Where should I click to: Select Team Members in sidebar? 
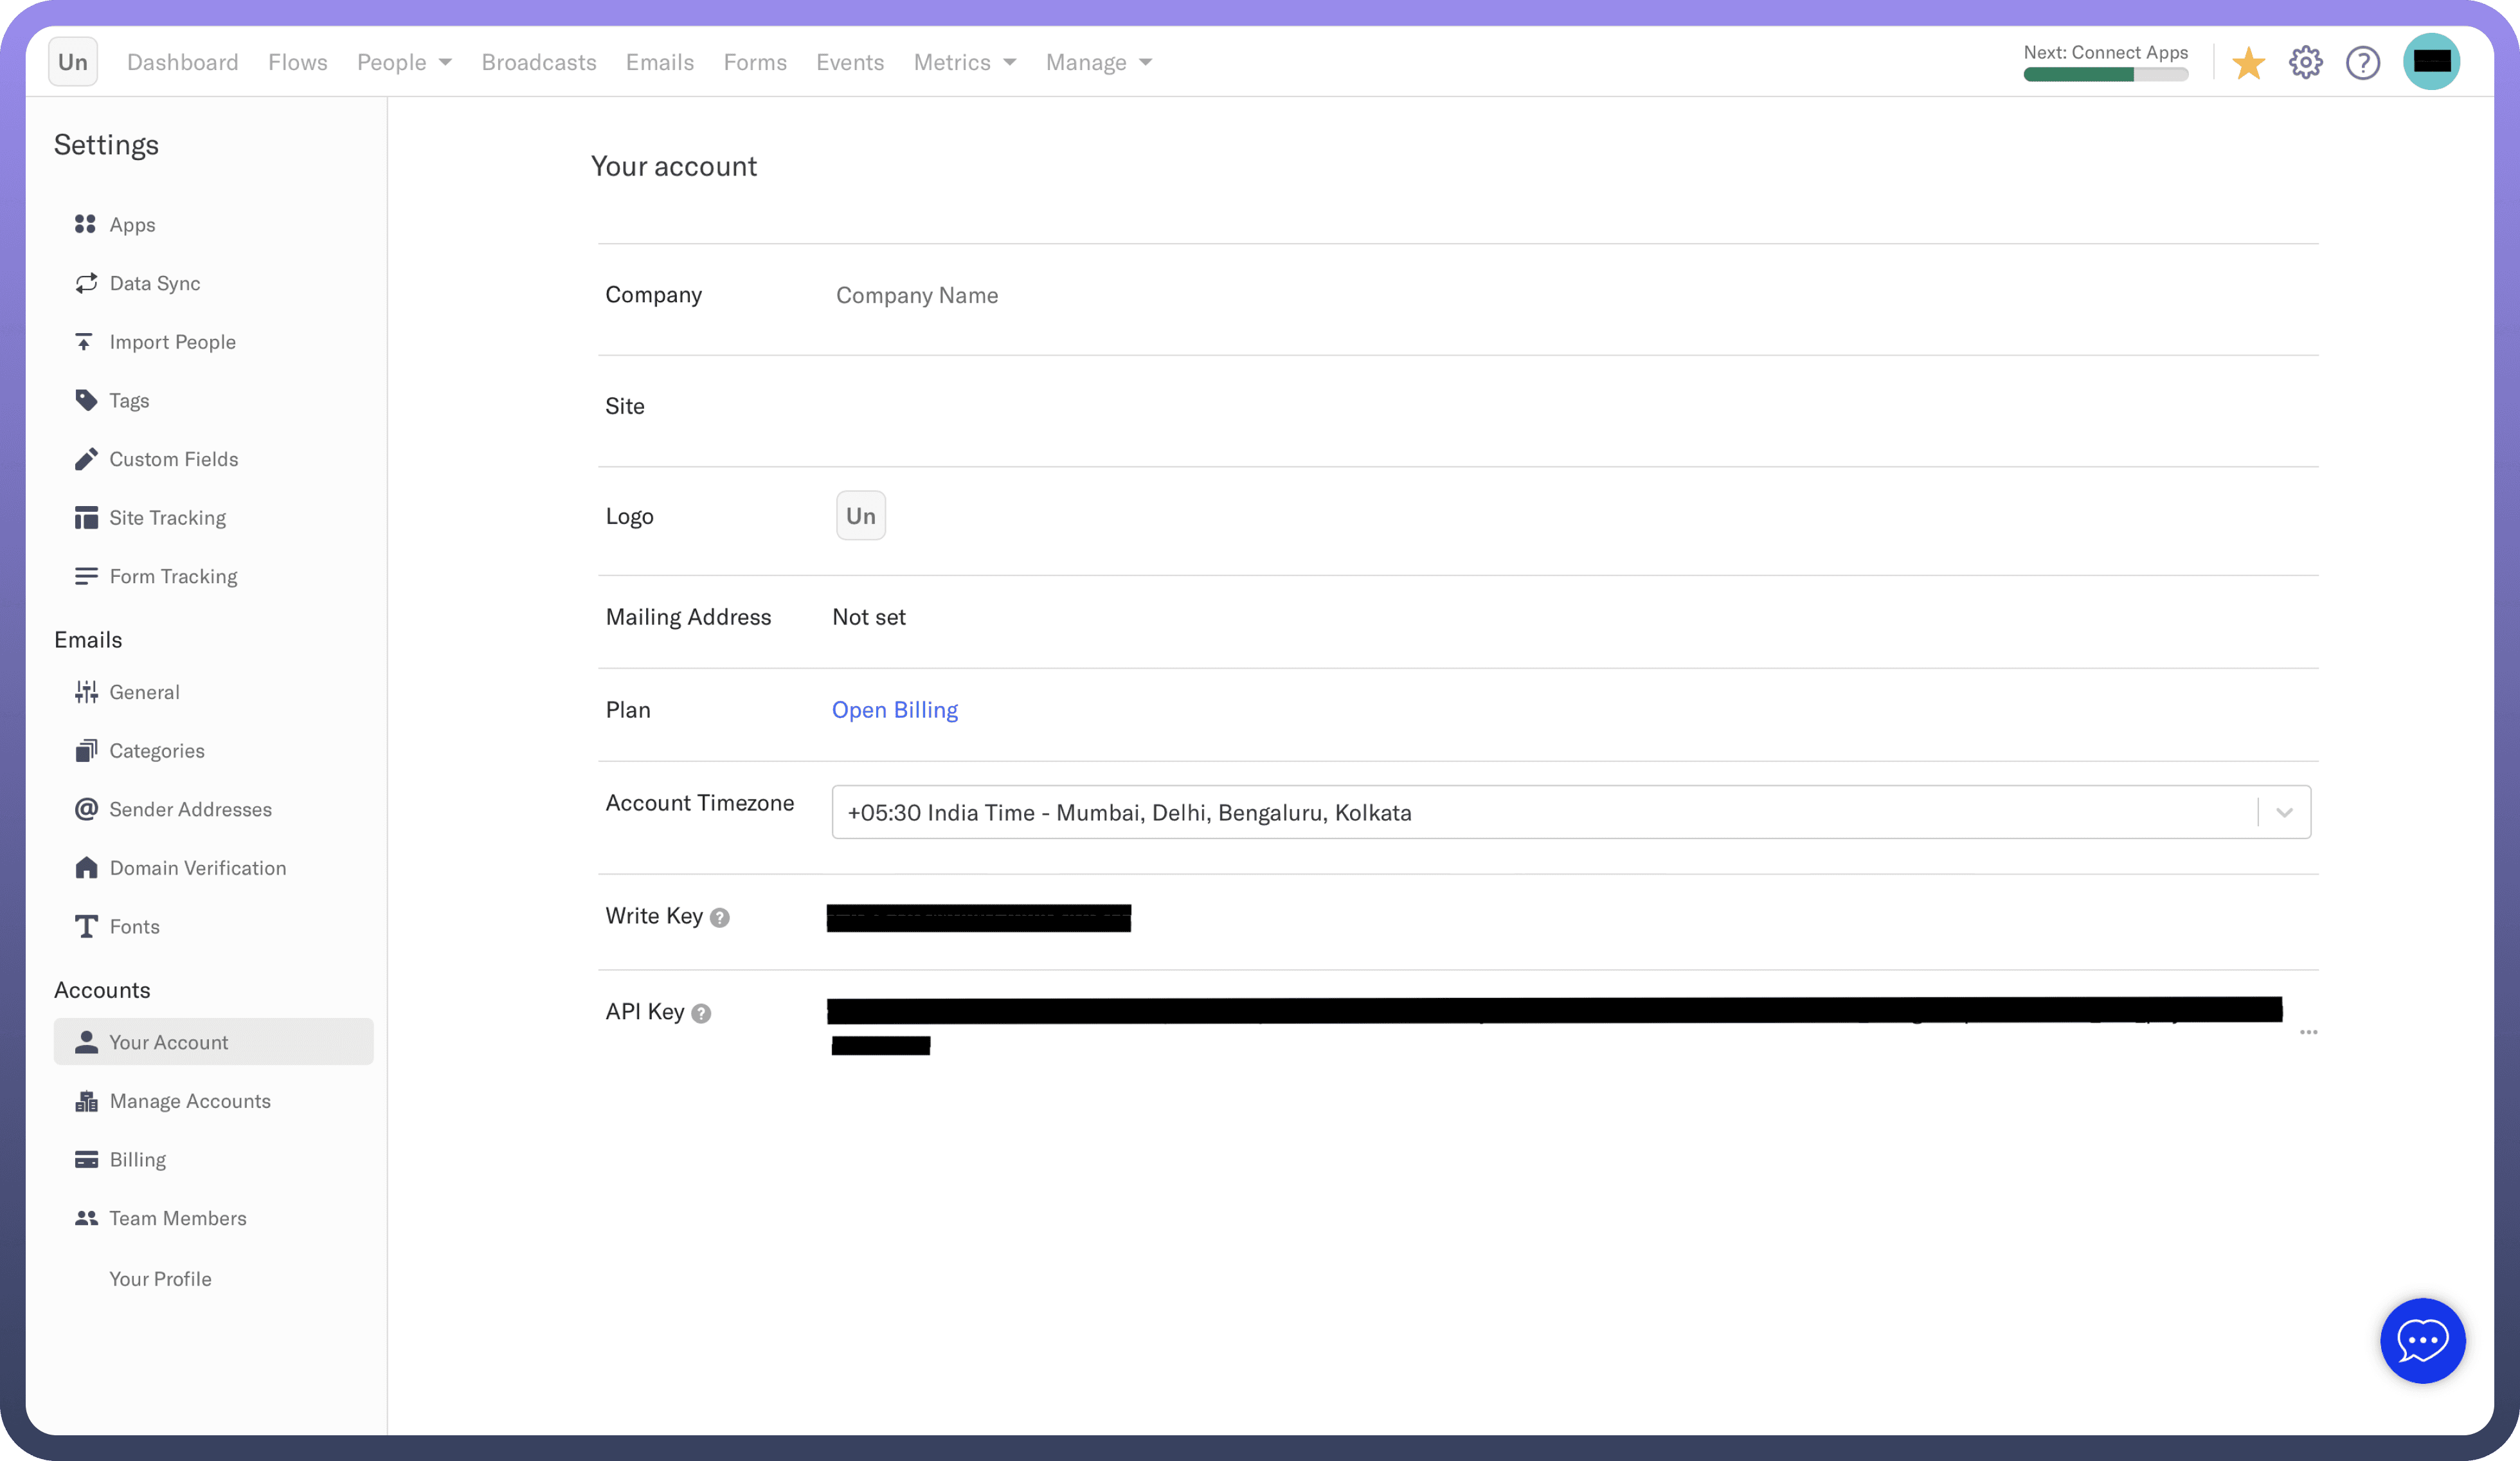pyautogui.click(x=177, y=1218)
